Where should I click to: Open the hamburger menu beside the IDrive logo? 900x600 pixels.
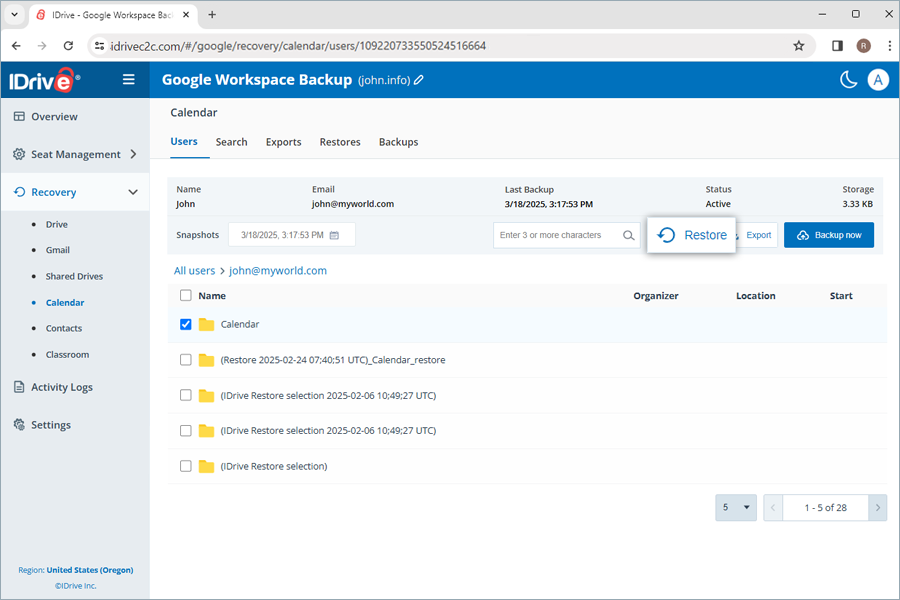128,79
